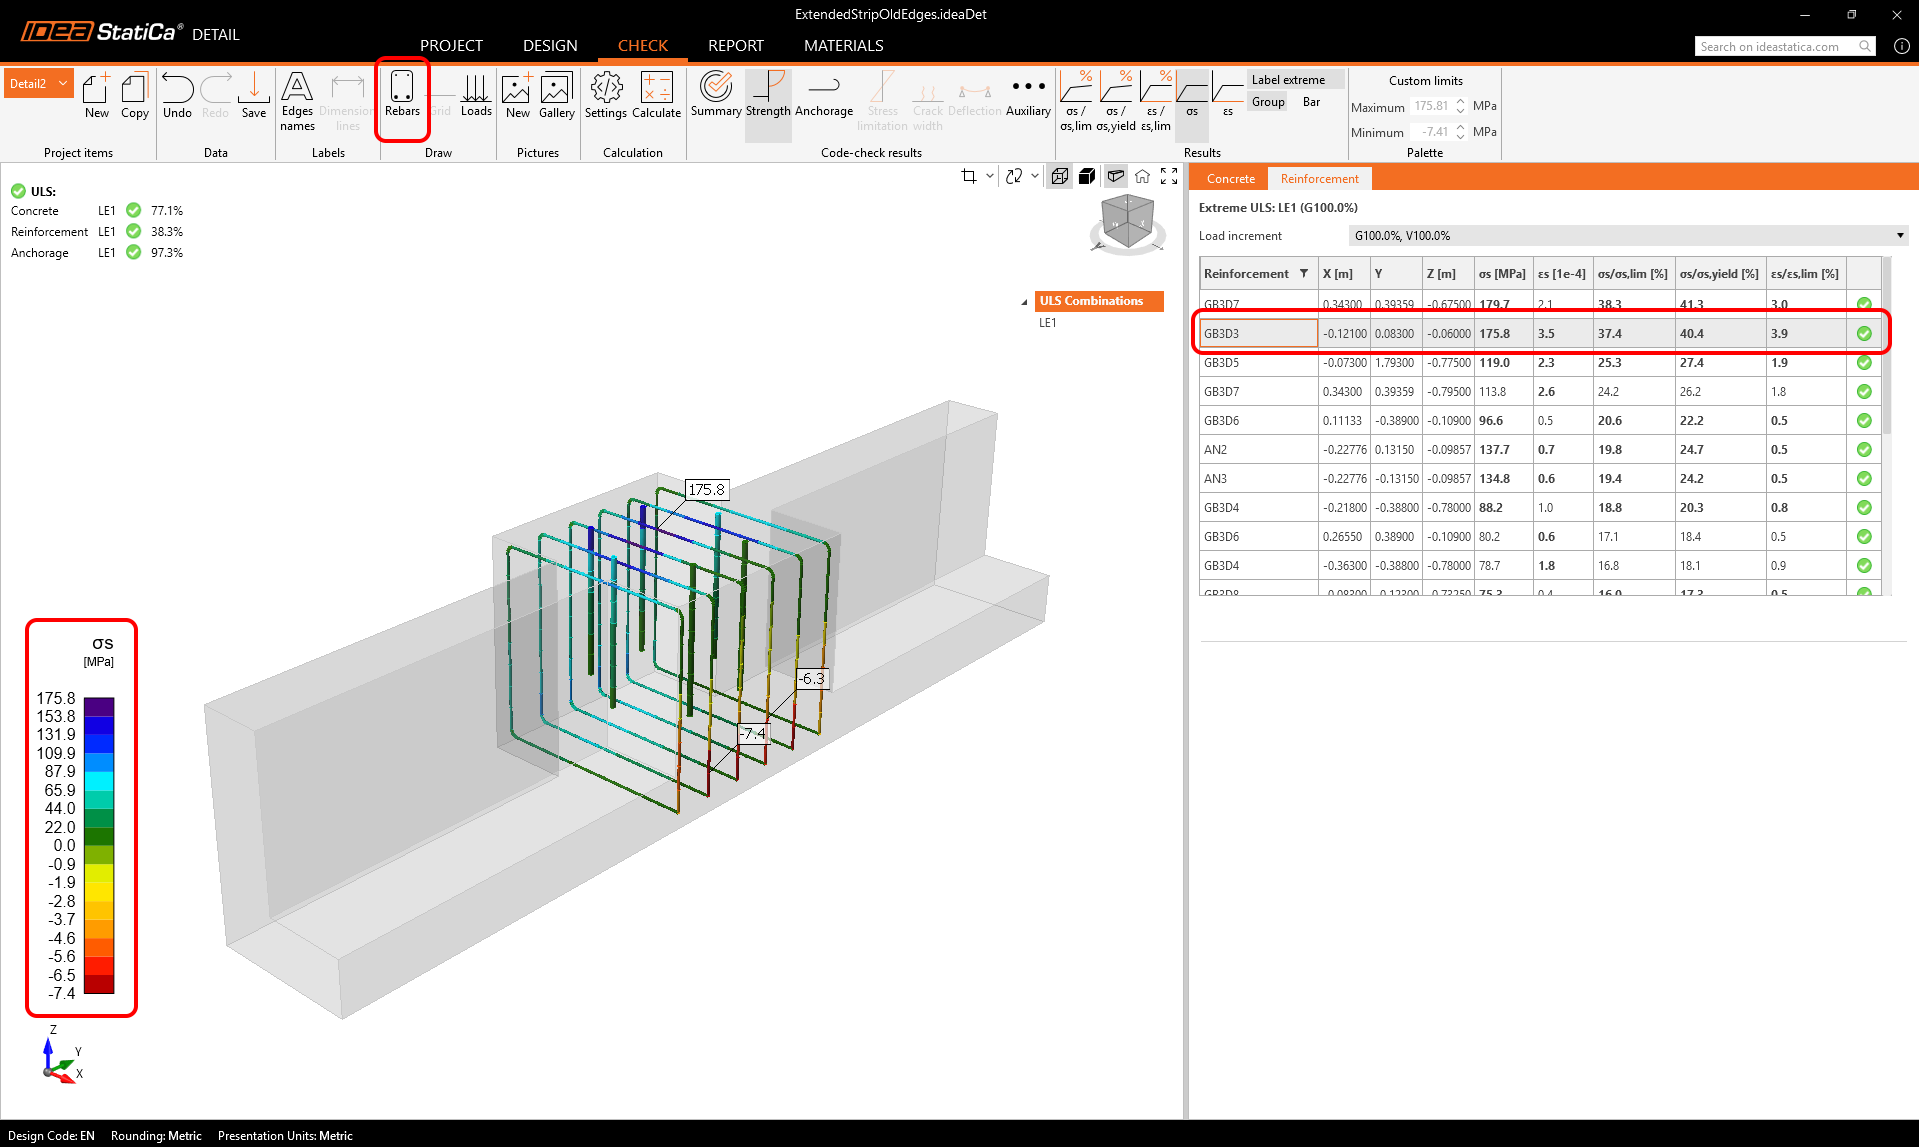This screenshot has height=1147, width=1919.
Task: Toggle the Group labelling option
Action: (x=1268, y=102)
